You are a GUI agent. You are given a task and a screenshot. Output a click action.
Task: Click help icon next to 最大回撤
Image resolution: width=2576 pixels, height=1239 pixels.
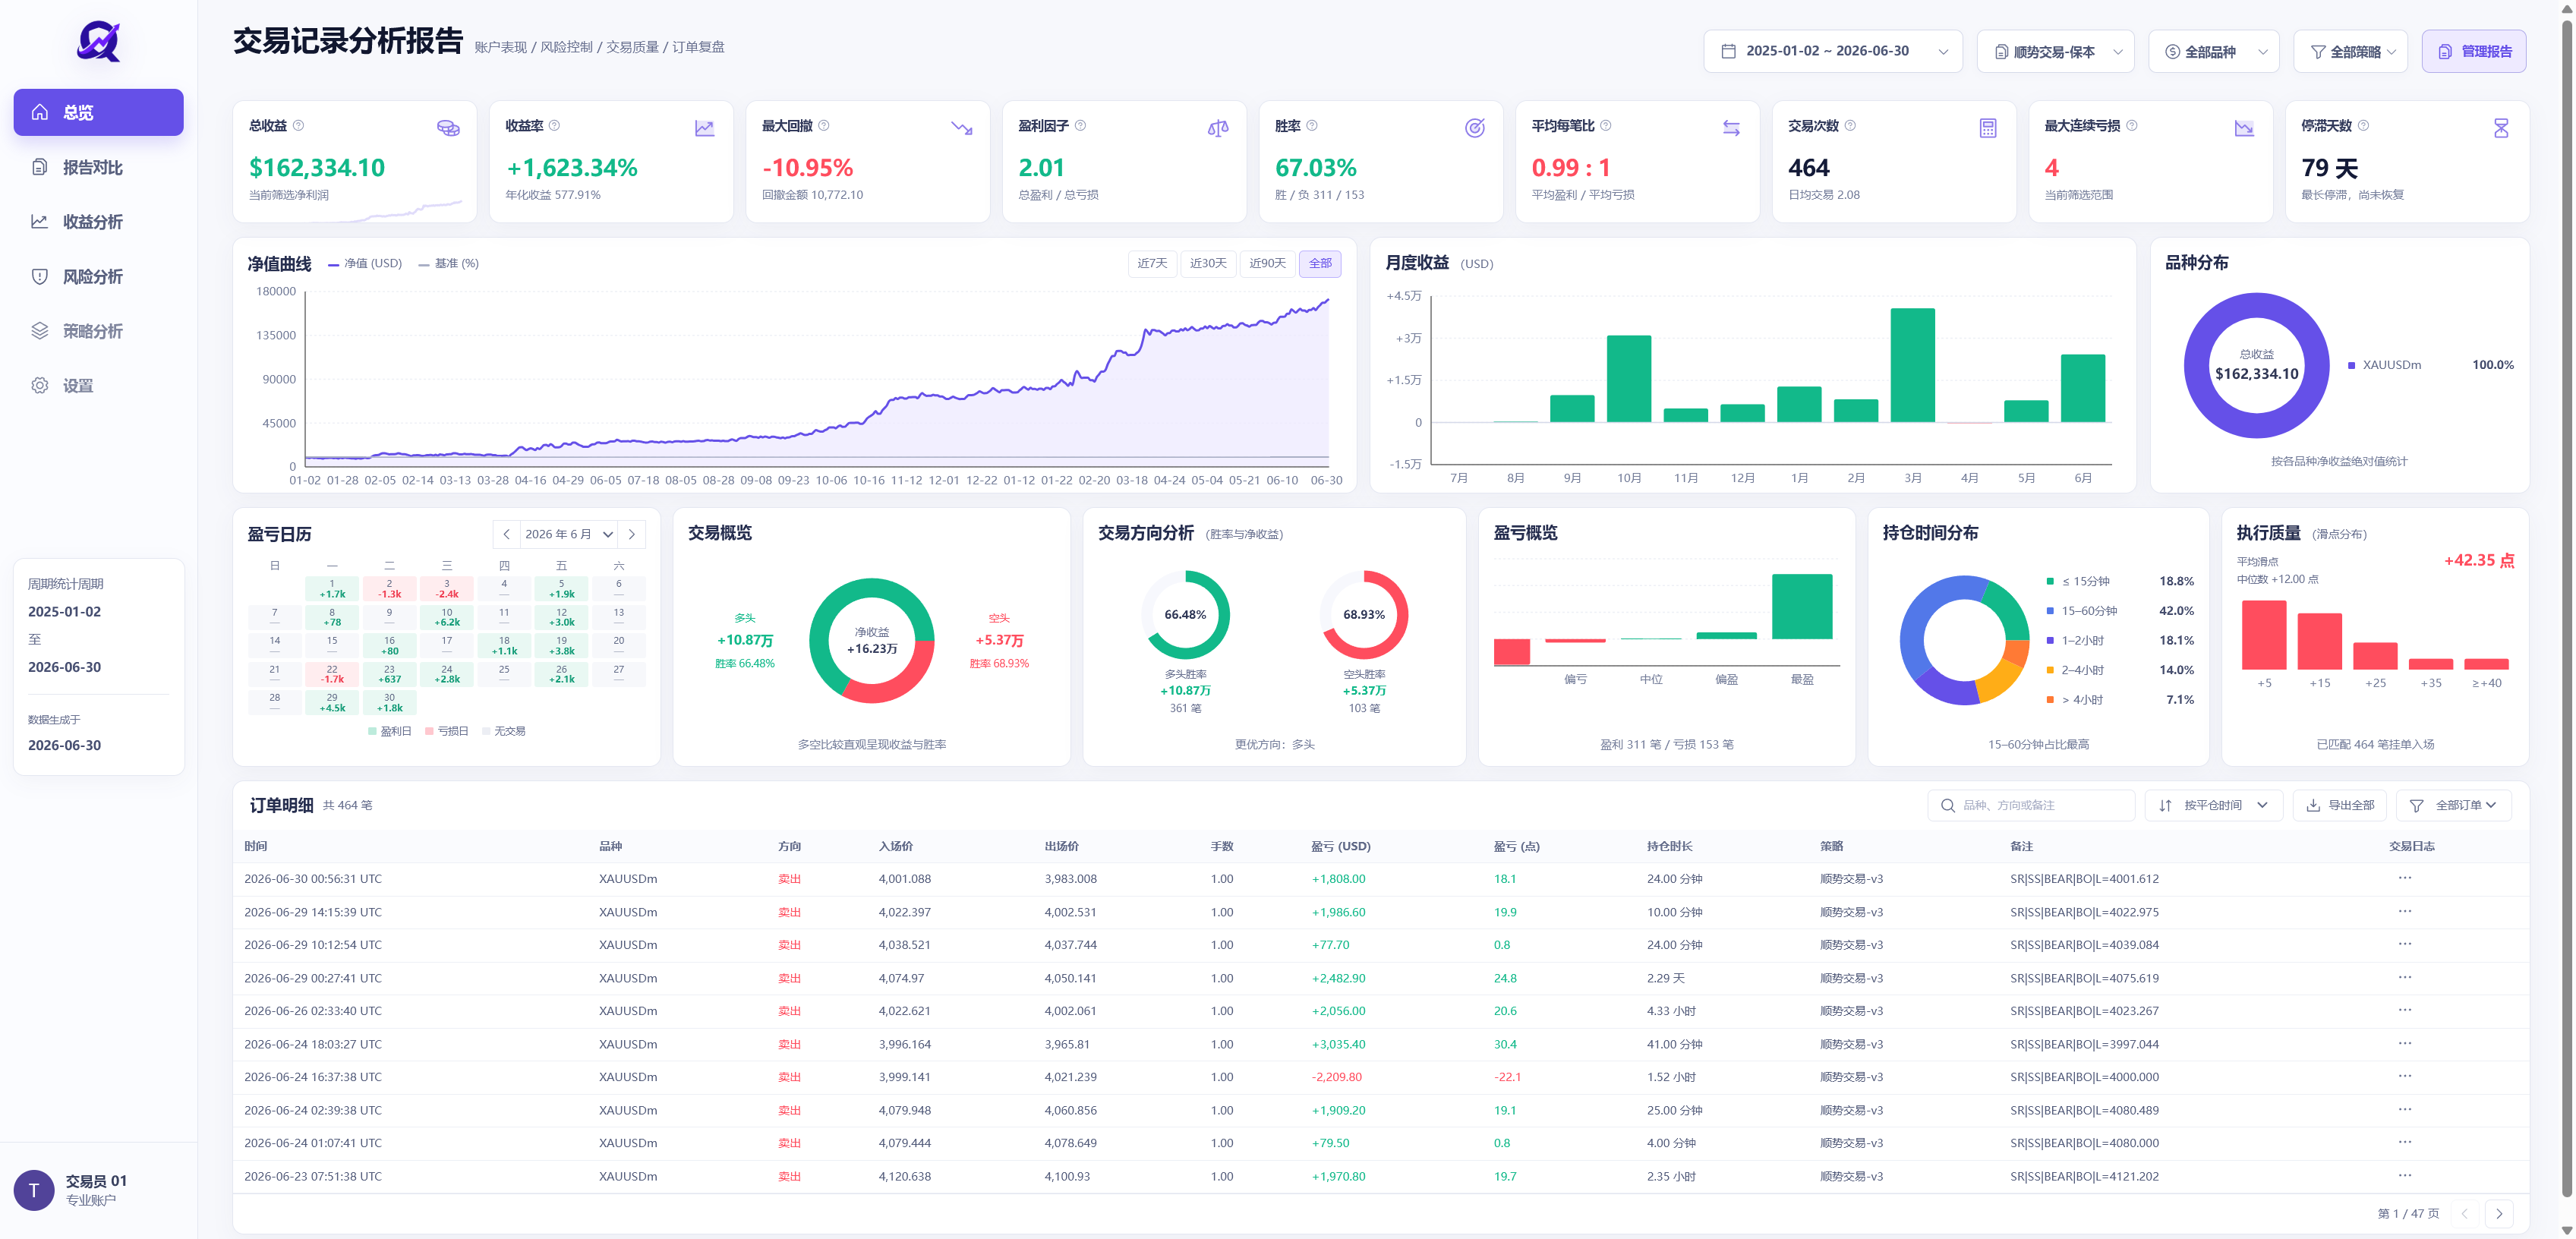tap(824, 126)
